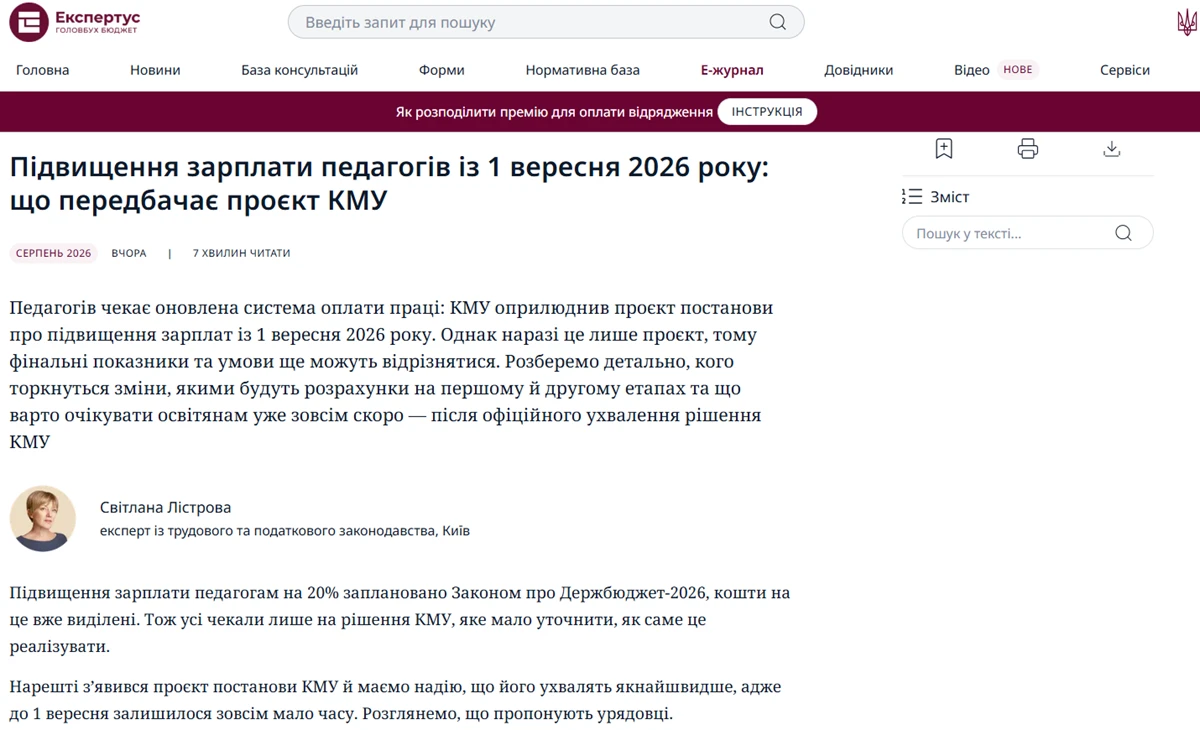
Task: Click the search magnifier in the top bar
Action: (777, 22)
